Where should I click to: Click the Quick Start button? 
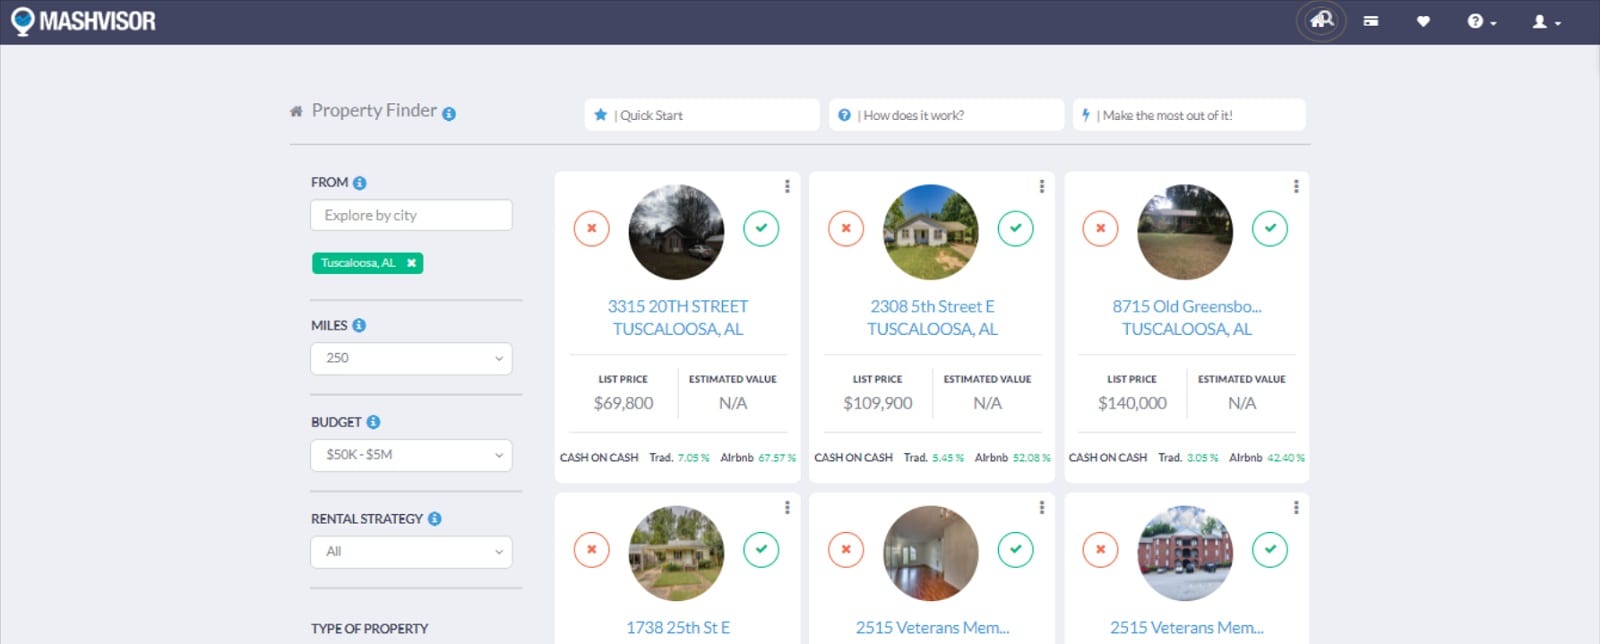(x=701, y=115)
